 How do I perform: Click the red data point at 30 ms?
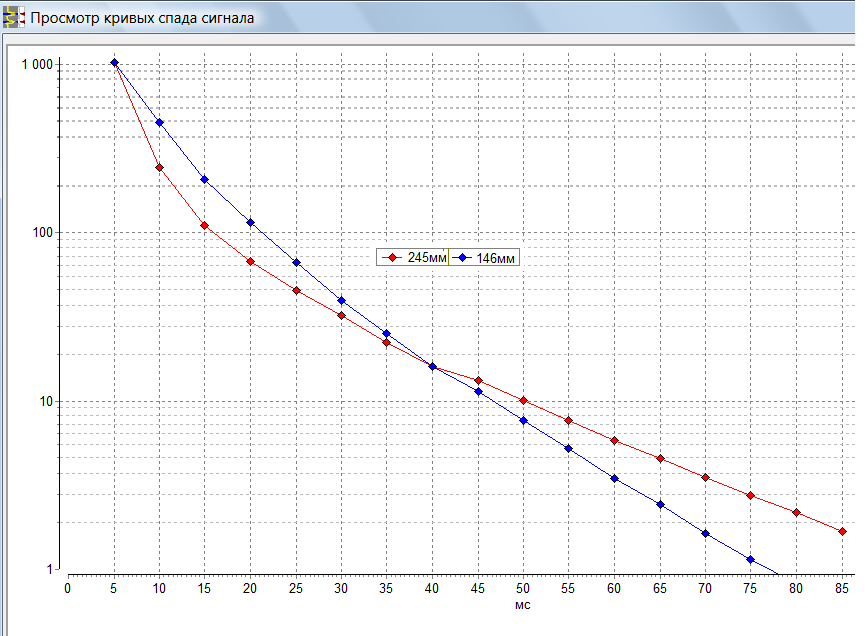tap(341, 316)
